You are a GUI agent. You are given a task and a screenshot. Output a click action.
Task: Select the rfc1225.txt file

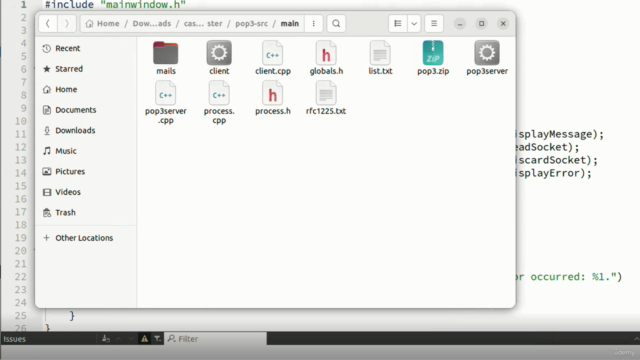326,98
